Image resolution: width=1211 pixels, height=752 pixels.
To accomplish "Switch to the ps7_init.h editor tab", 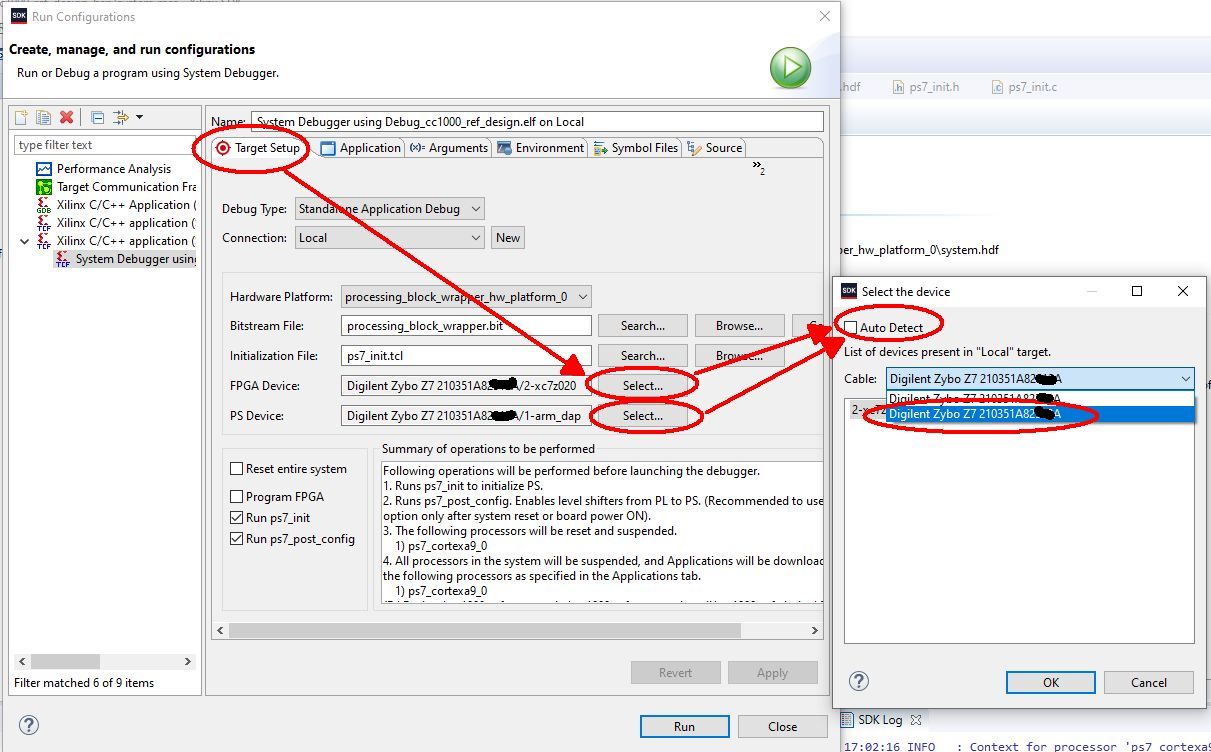I will coord(925,87).
